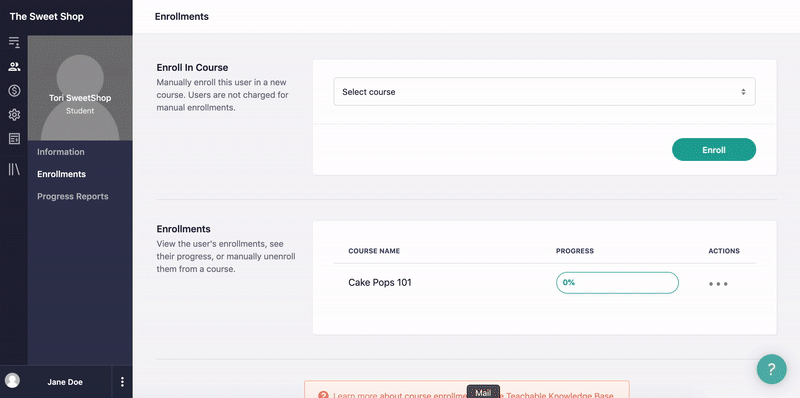Click the Cake Pops 101 progress bar
800x398 pixels.
click(617, 283)
